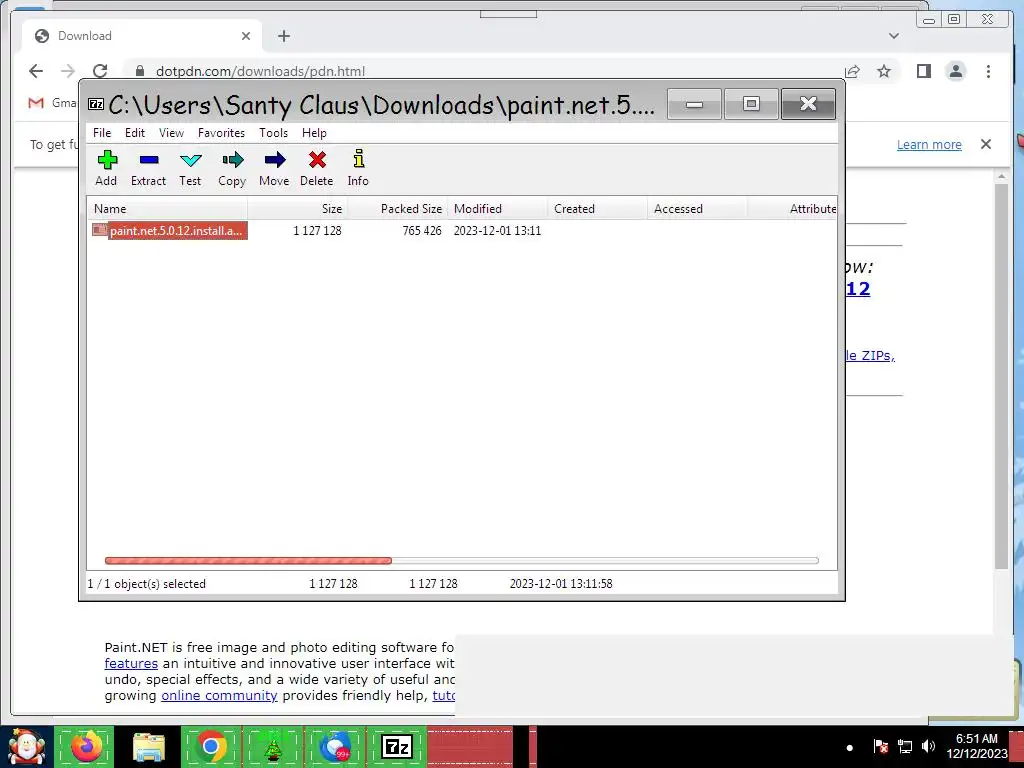Reload the Chrome page
1024x768 pixels.
click(100, 71)
